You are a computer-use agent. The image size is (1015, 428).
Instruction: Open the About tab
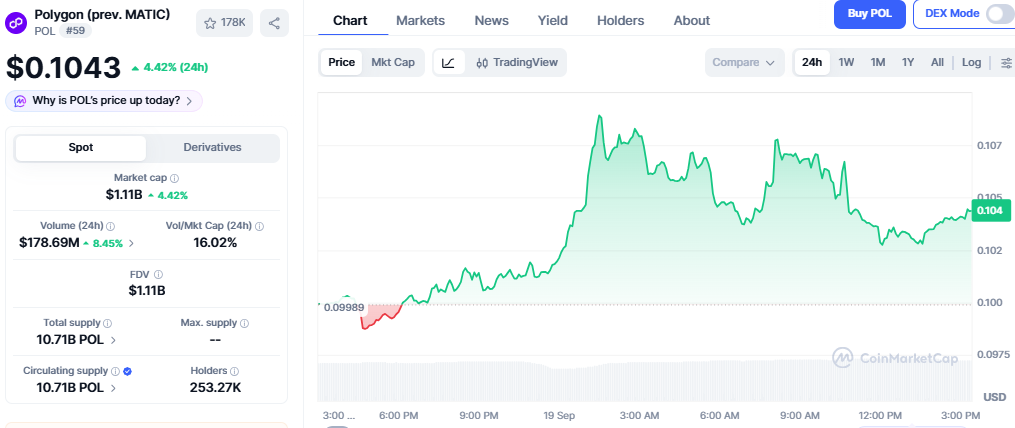[x=691, y=21]
